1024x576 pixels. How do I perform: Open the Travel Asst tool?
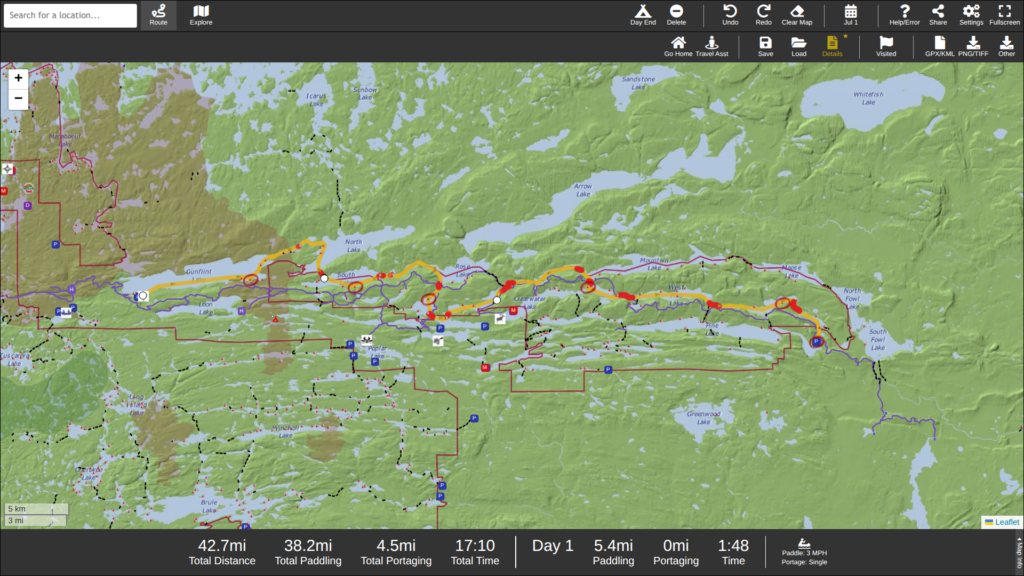tap(712, 46)
